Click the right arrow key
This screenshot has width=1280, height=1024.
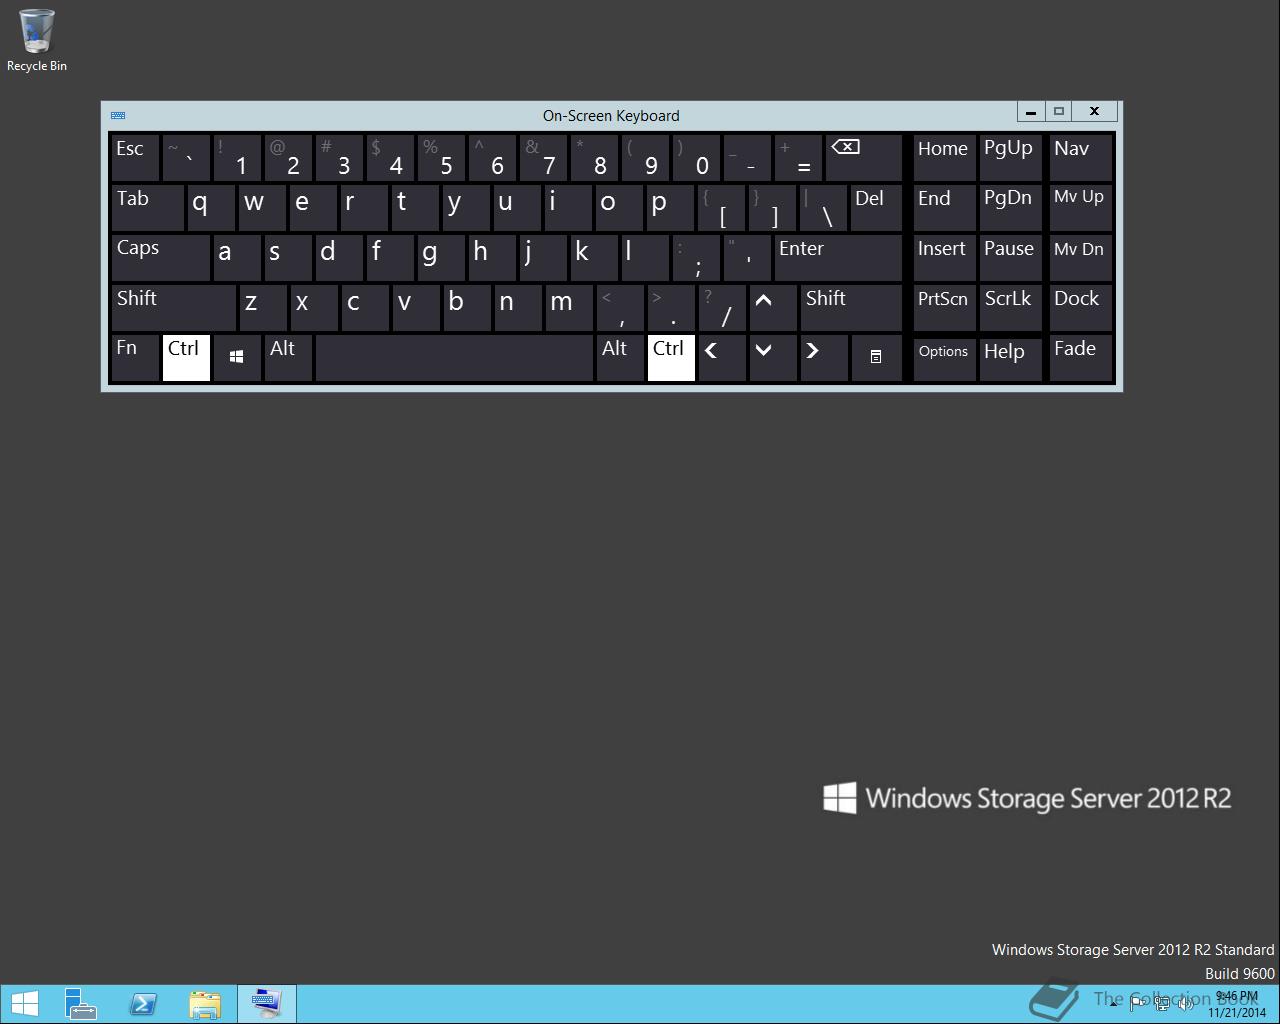point(824,358)
